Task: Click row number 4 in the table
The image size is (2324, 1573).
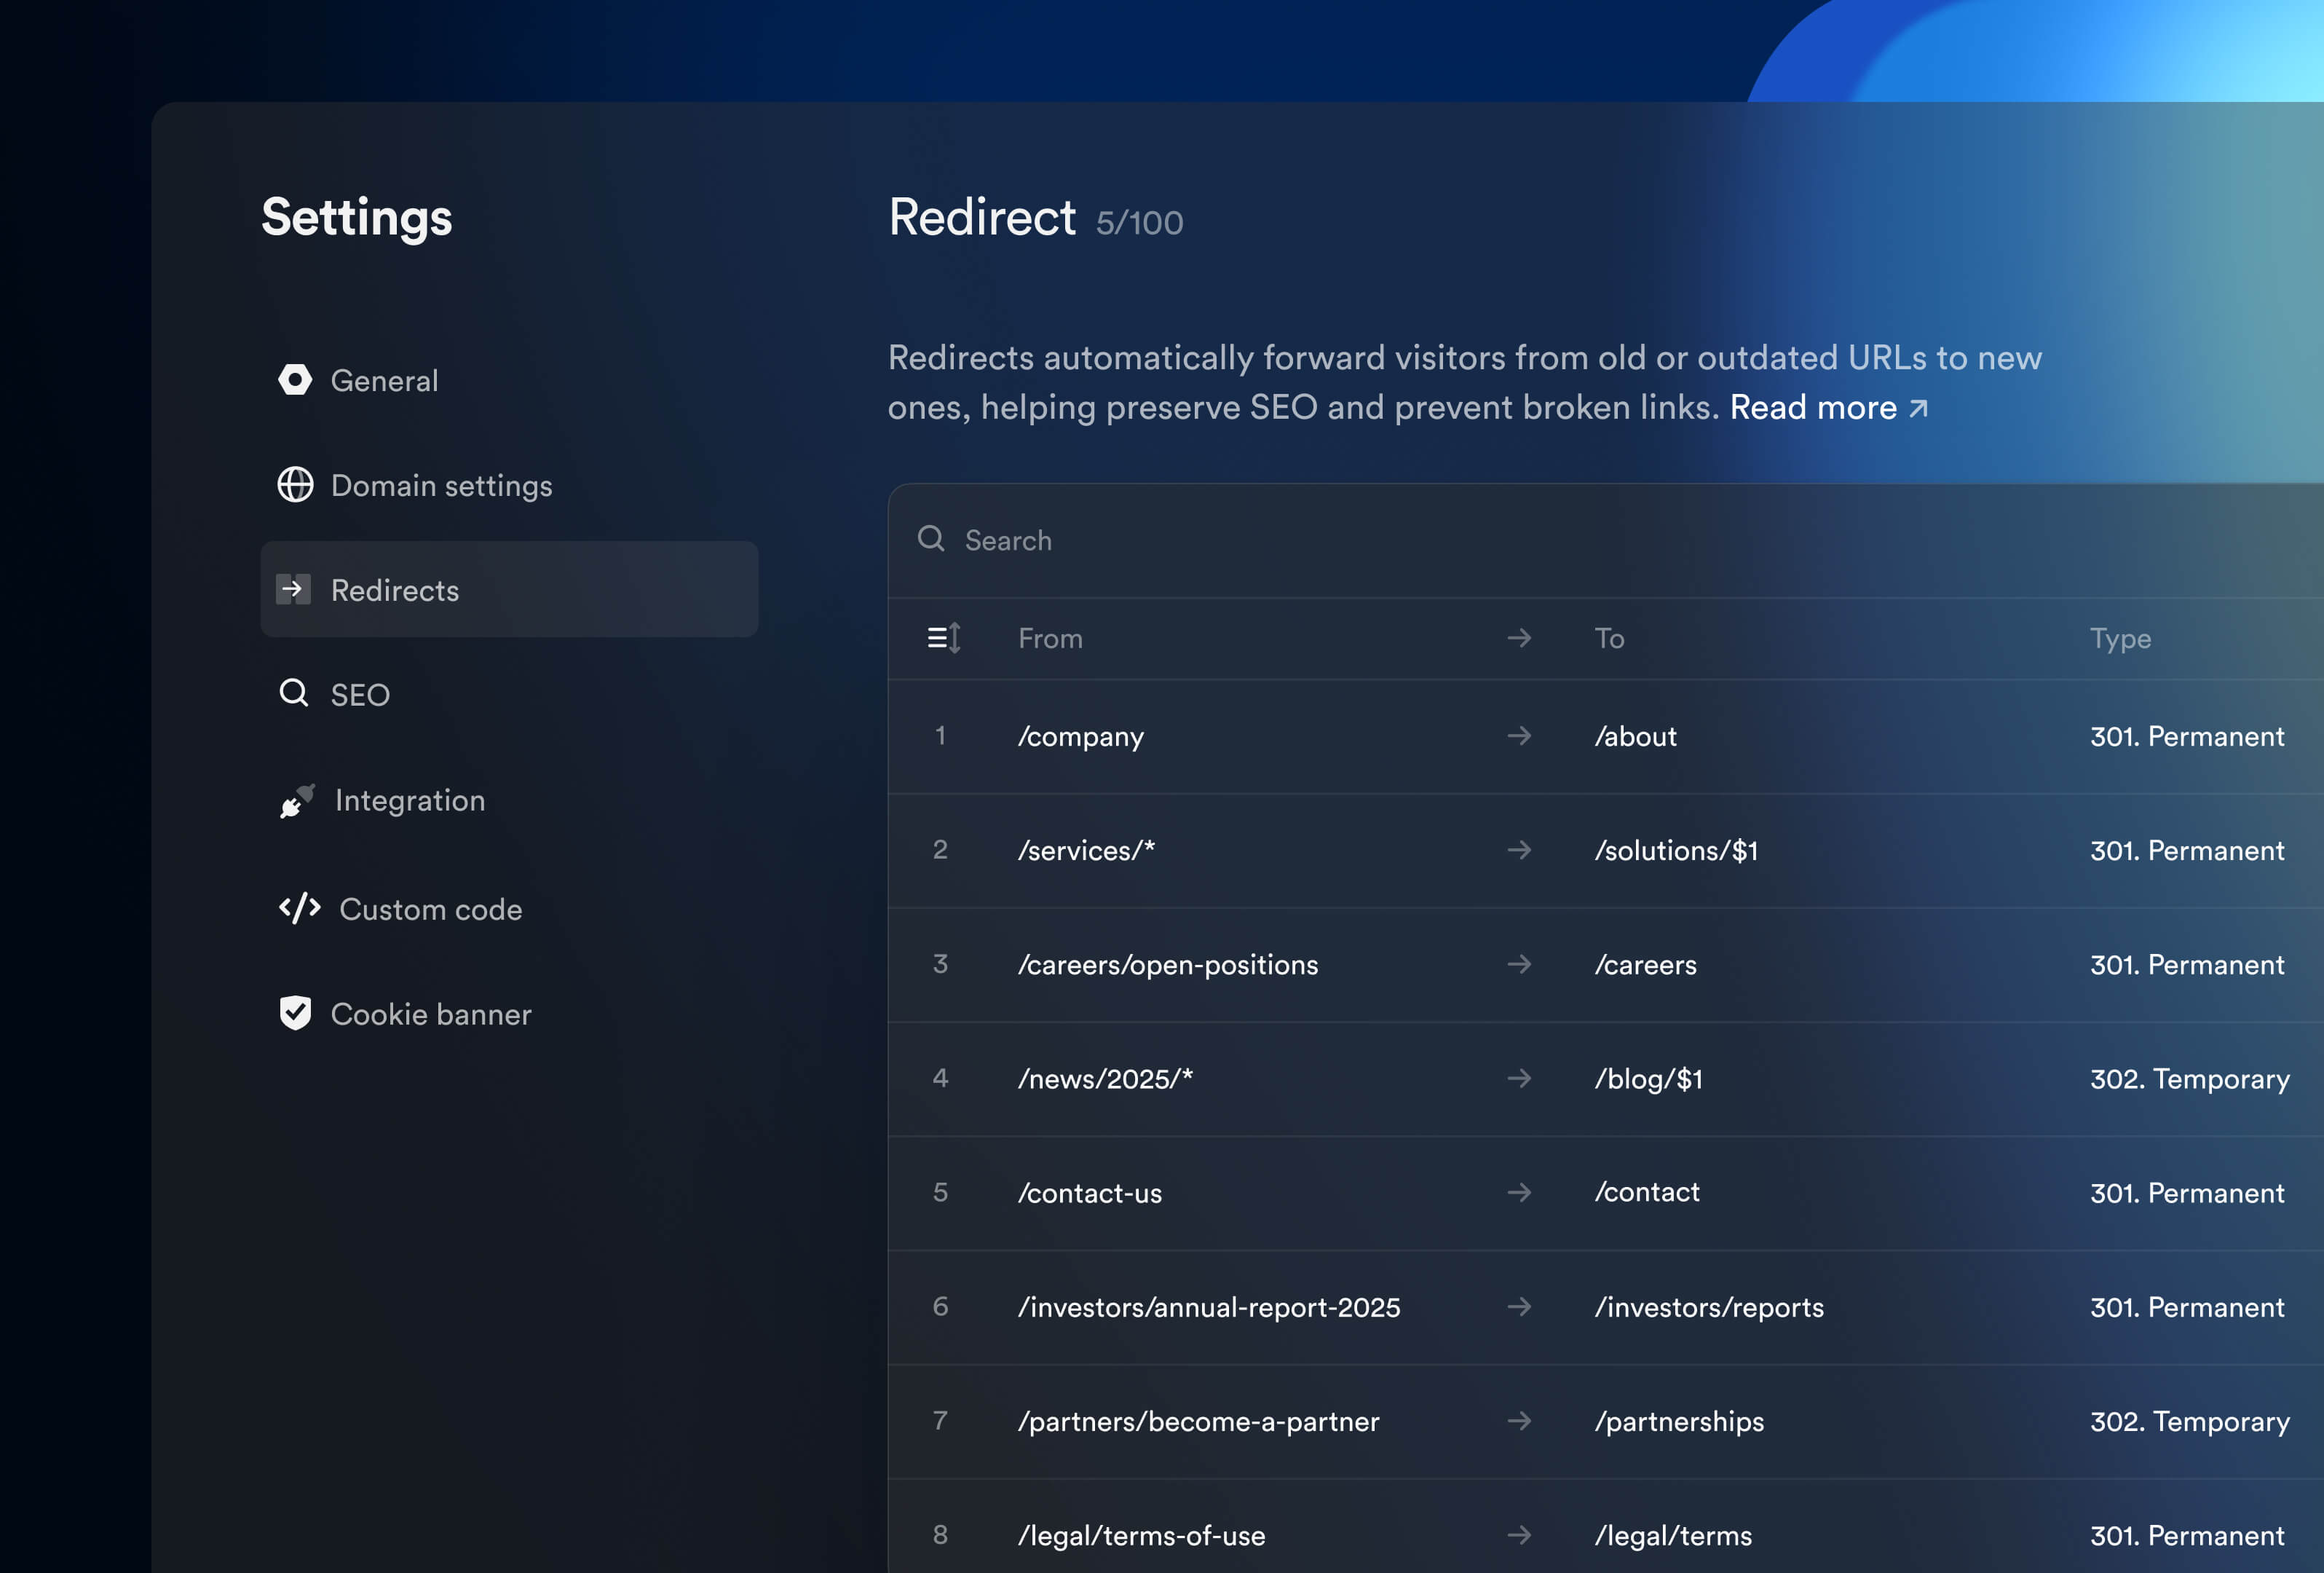Action: [x=940, y=1078]
